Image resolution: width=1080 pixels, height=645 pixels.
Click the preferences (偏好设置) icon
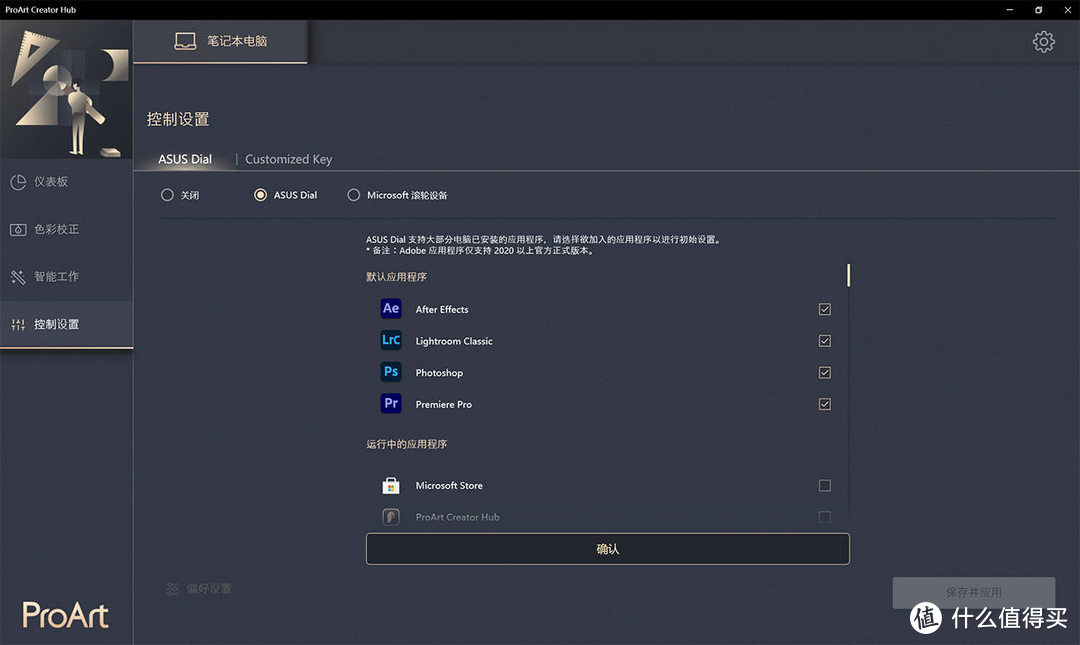point(172,588)
